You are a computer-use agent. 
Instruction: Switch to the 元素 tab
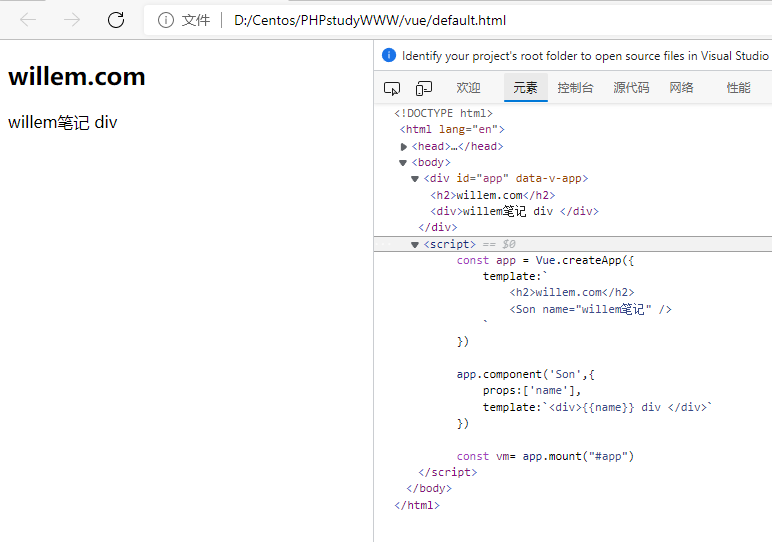coord(525,88)
